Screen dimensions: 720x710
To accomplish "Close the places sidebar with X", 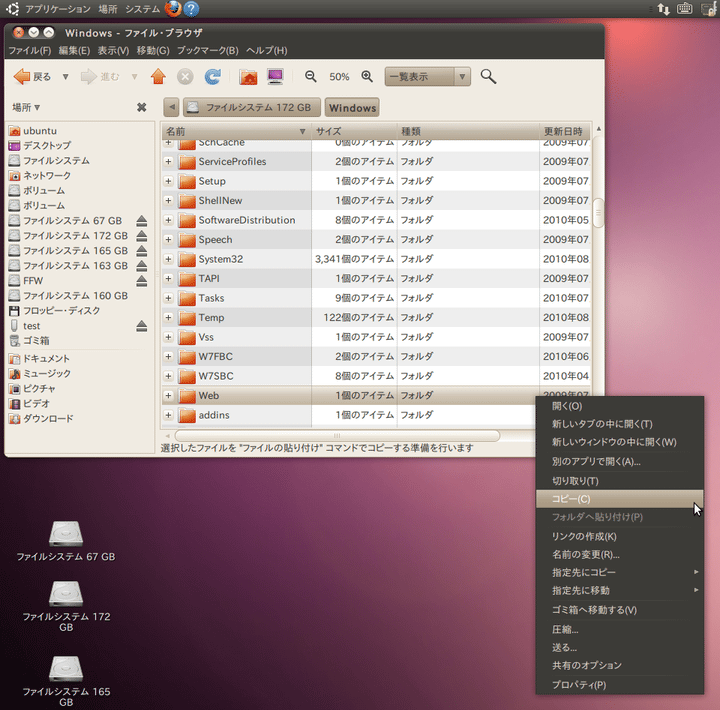I will [141, 107].
